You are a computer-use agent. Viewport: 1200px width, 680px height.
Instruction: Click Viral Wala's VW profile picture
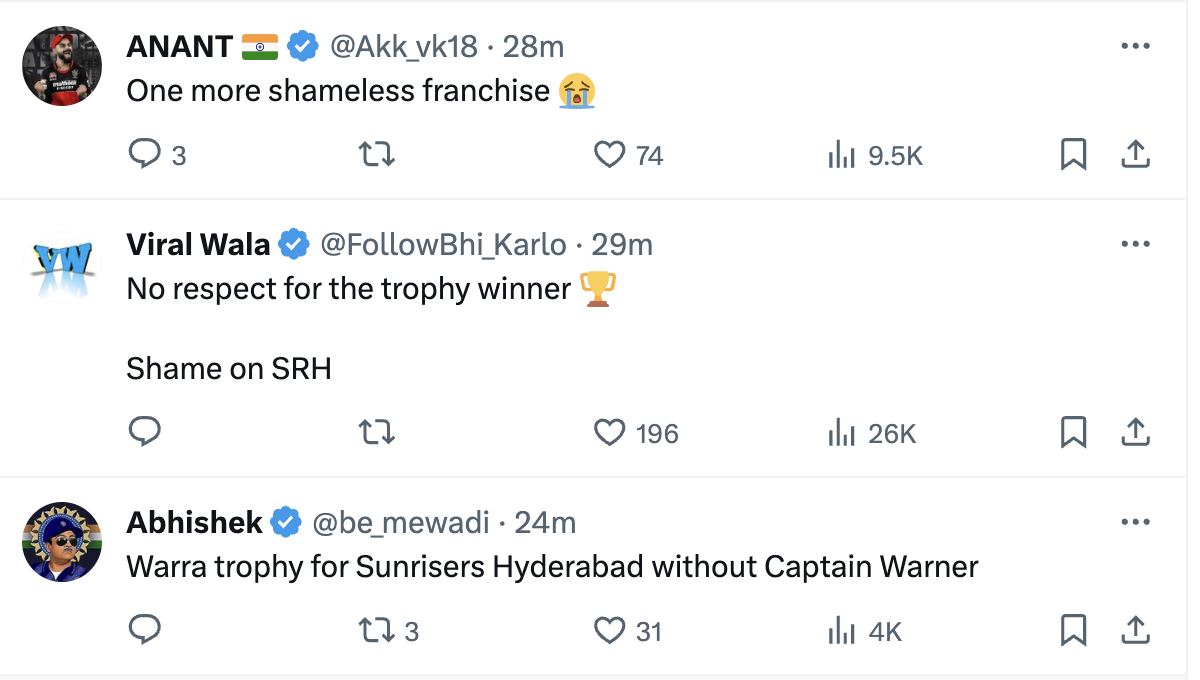tap(62, 264)
